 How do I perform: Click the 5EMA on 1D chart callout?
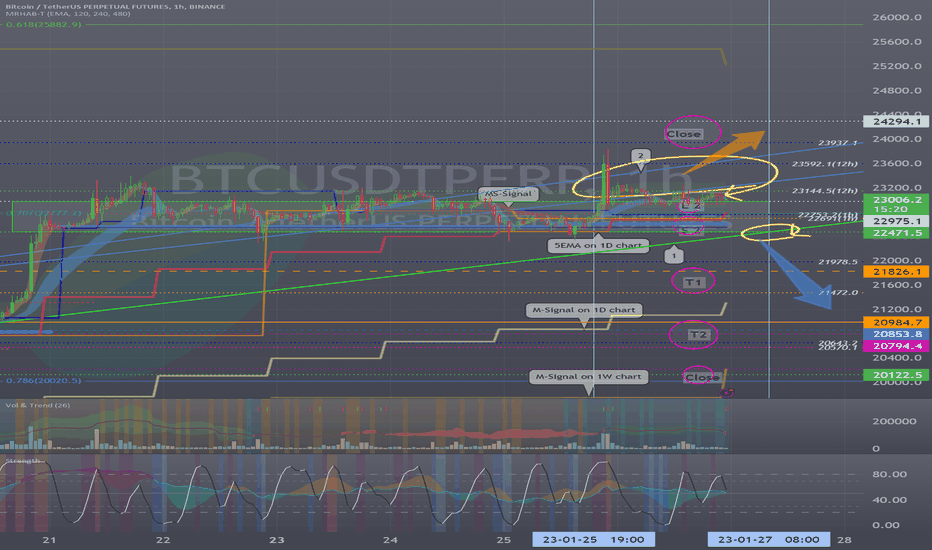pos(597,246)
